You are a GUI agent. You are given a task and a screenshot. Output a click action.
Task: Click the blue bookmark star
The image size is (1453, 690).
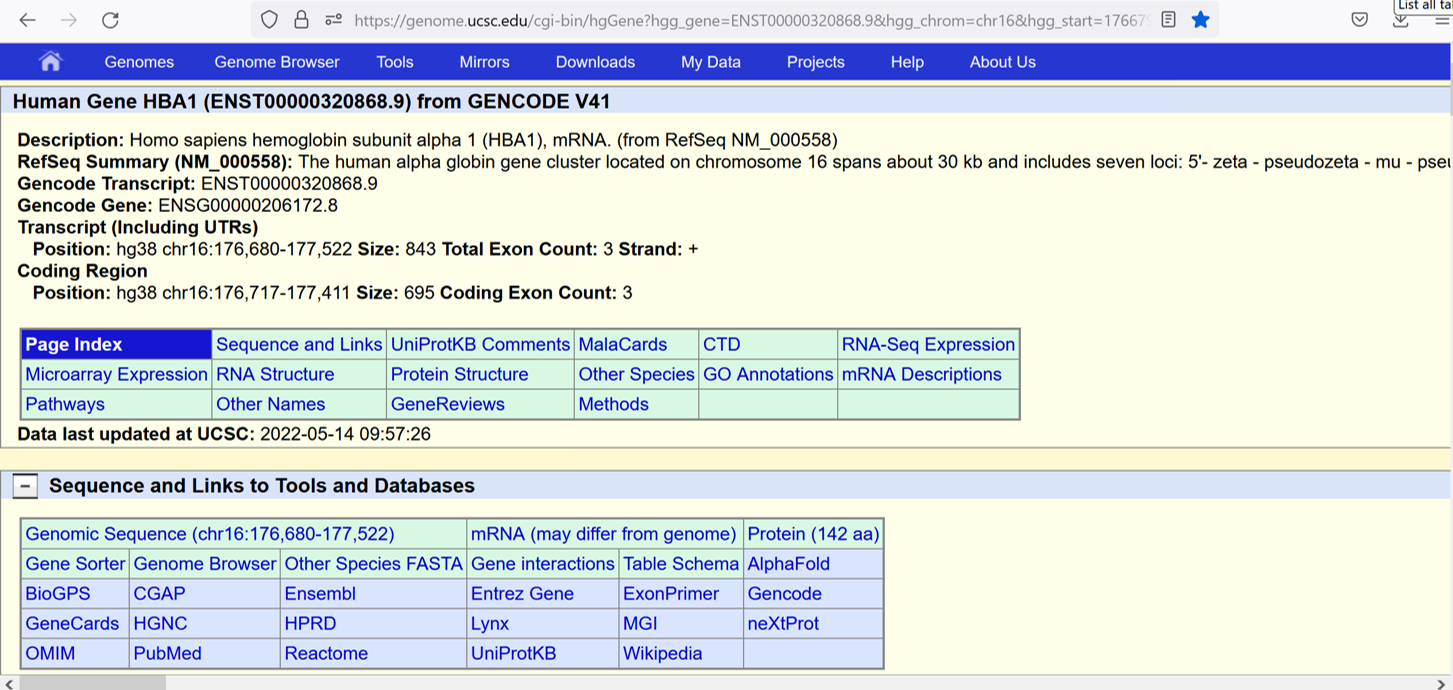coord(1201,20)
